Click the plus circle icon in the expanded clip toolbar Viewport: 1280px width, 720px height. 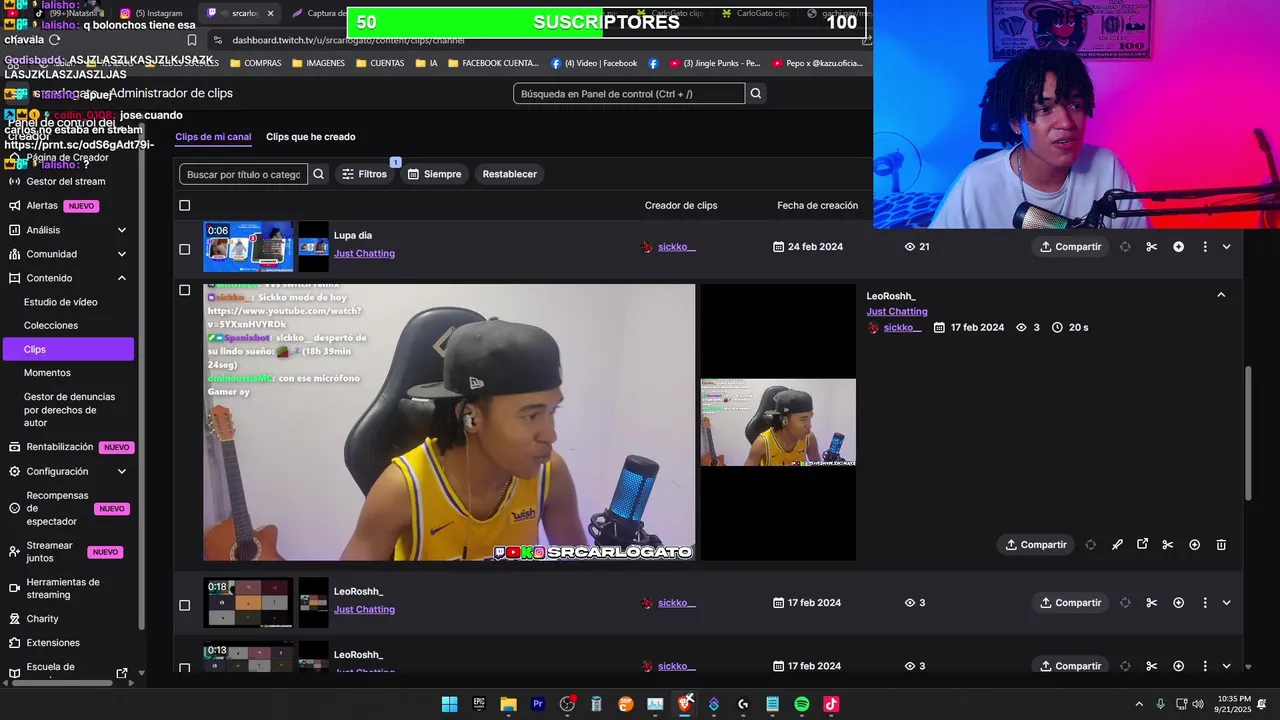click(1194, 545)
